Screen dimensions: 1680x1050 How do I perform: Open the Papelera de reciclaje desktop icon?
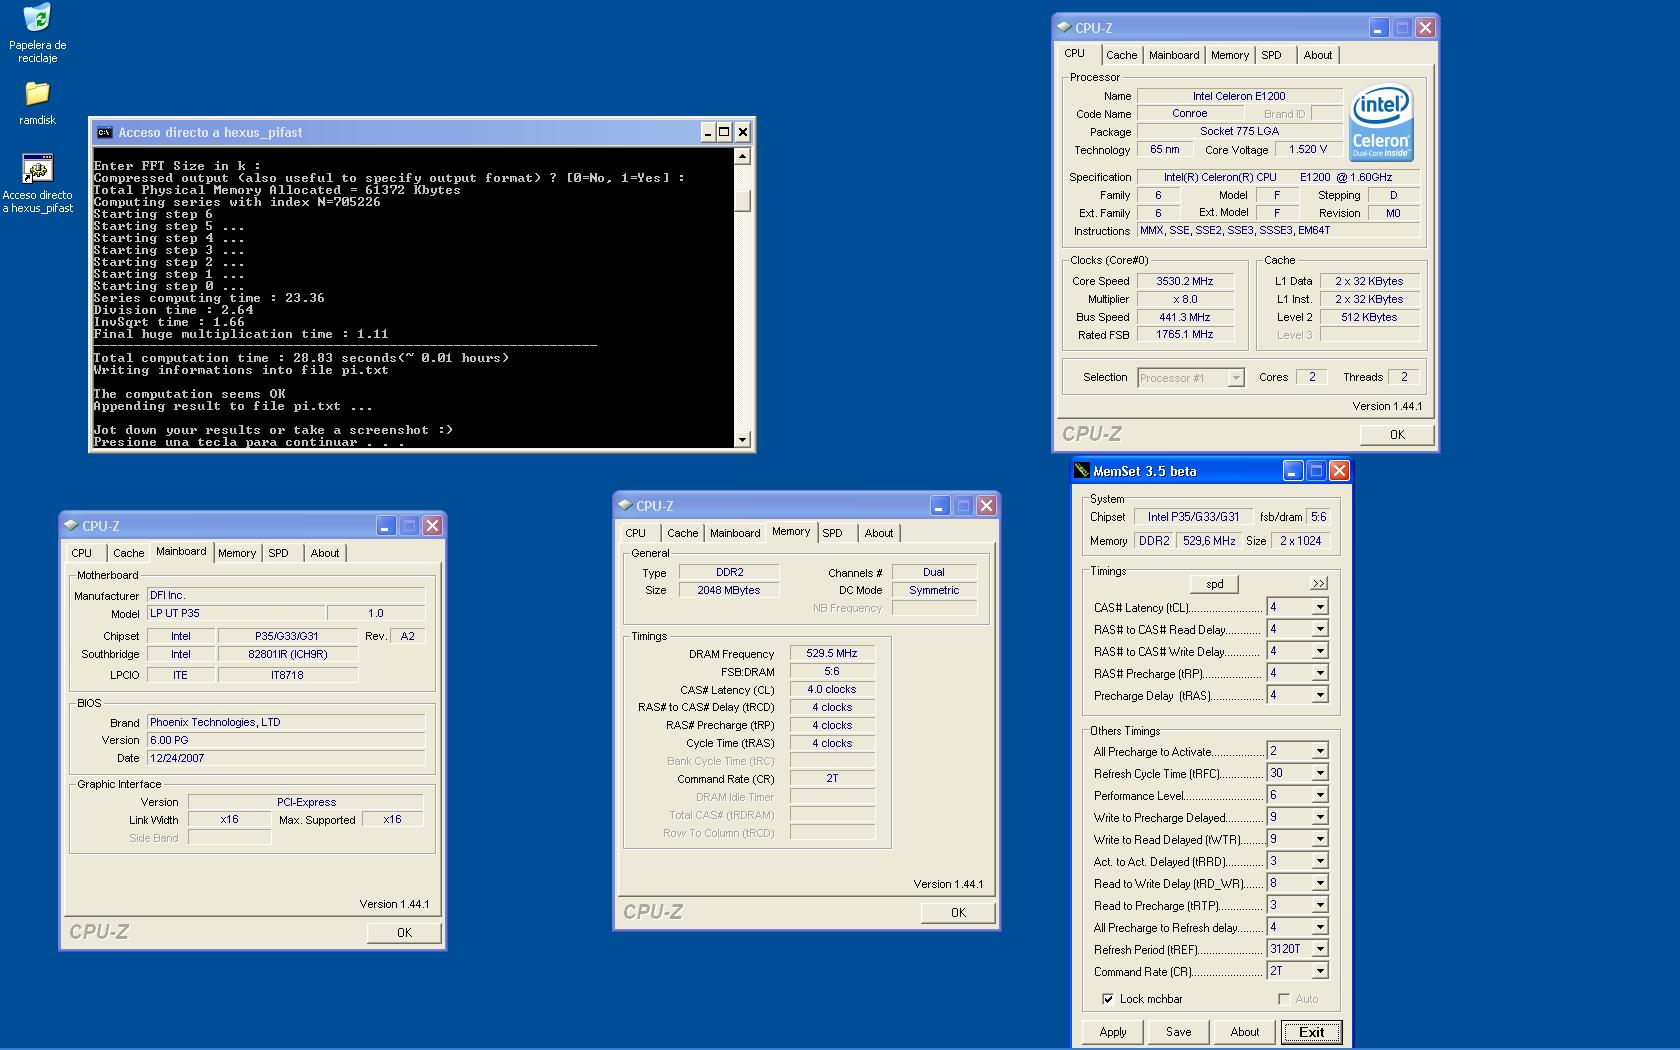coord(37,33)
